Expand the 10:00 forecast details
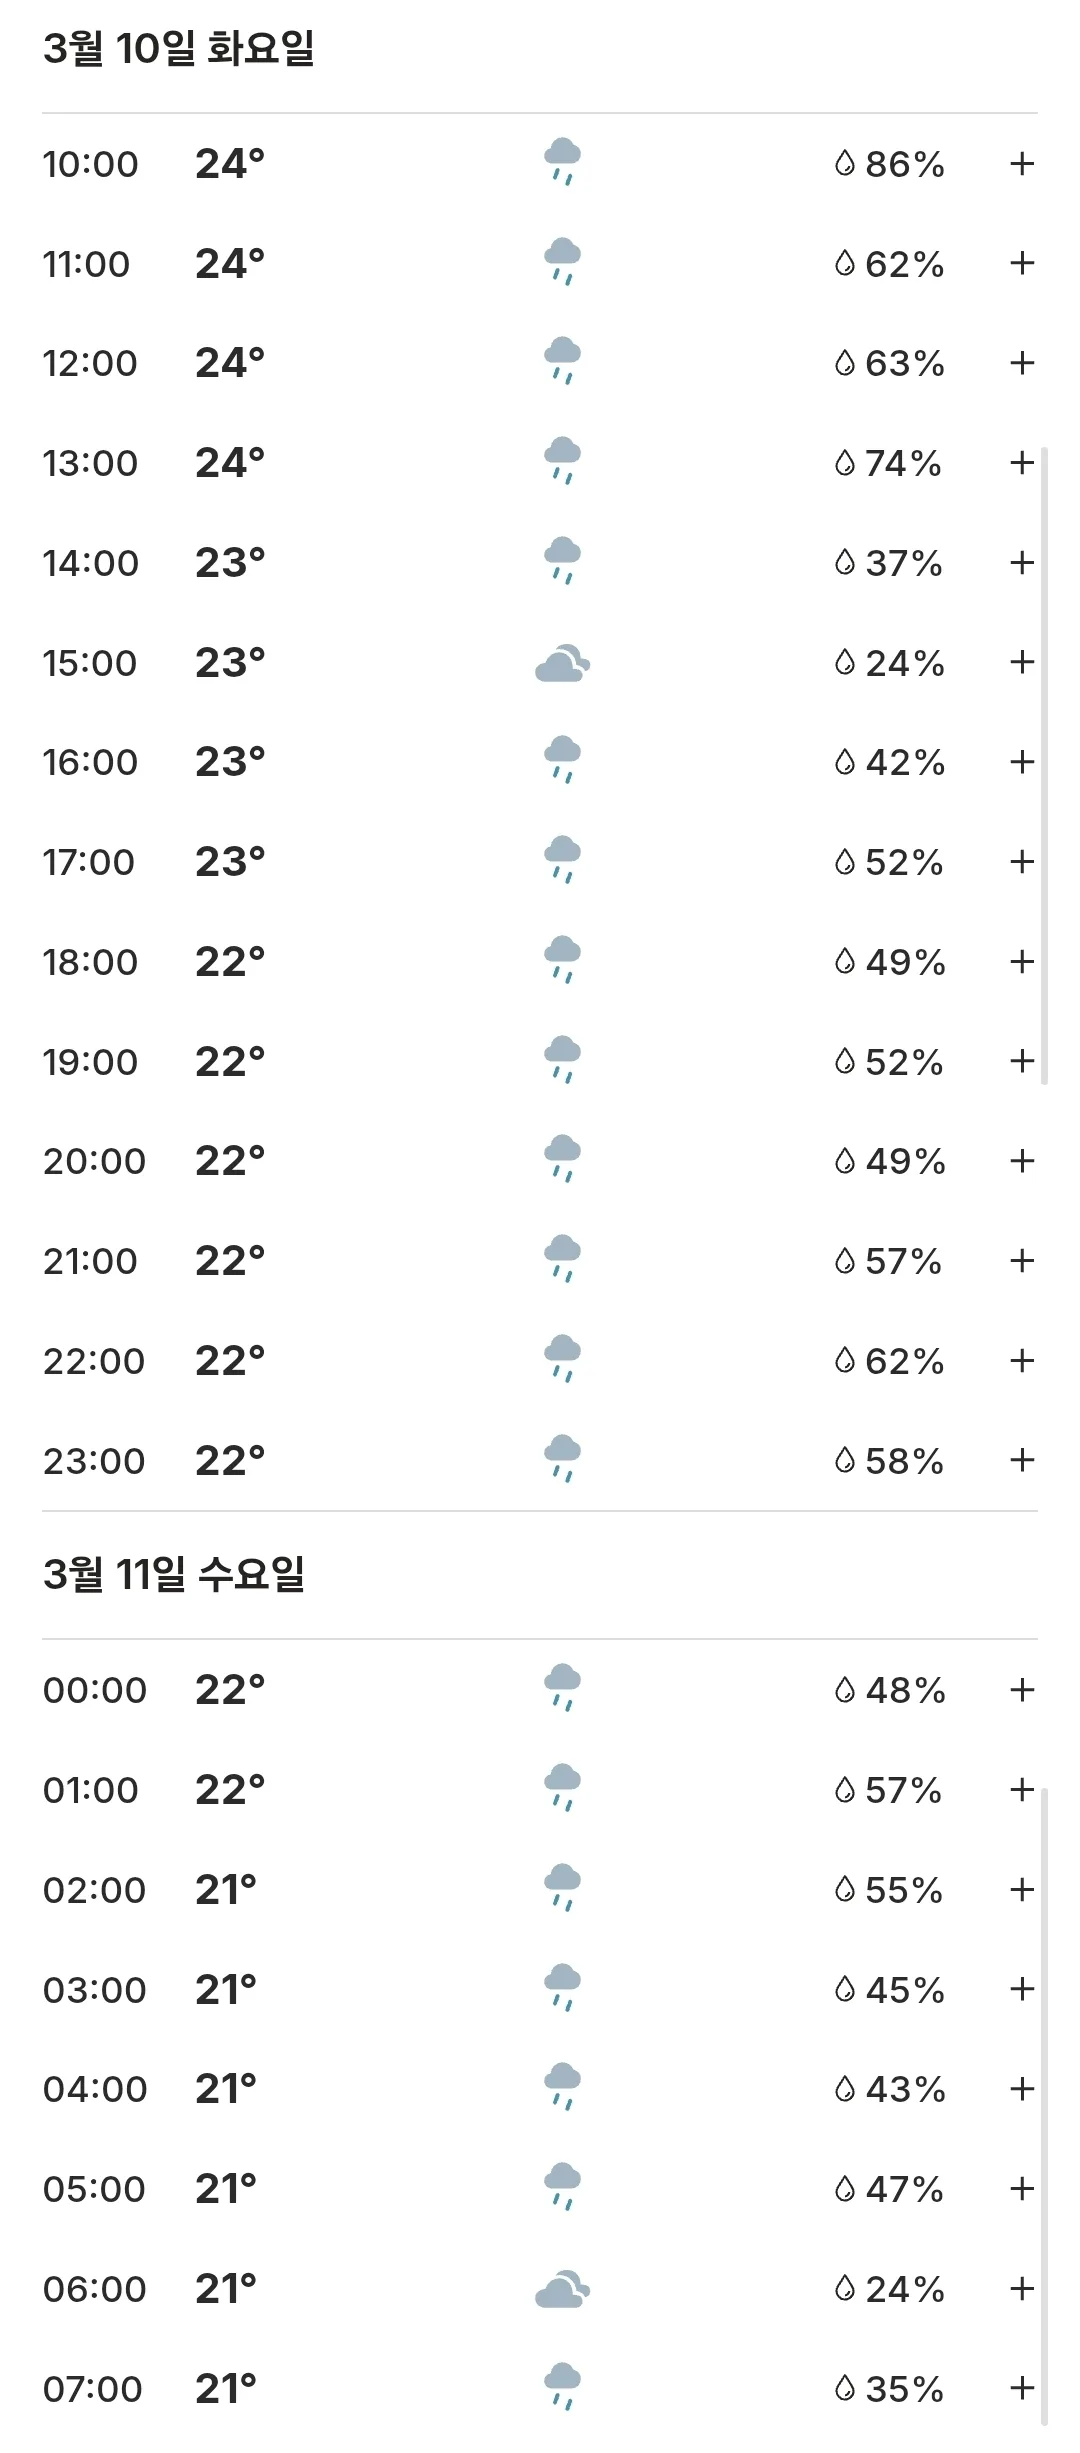1080x2453 pixels. click(1022, 163)
